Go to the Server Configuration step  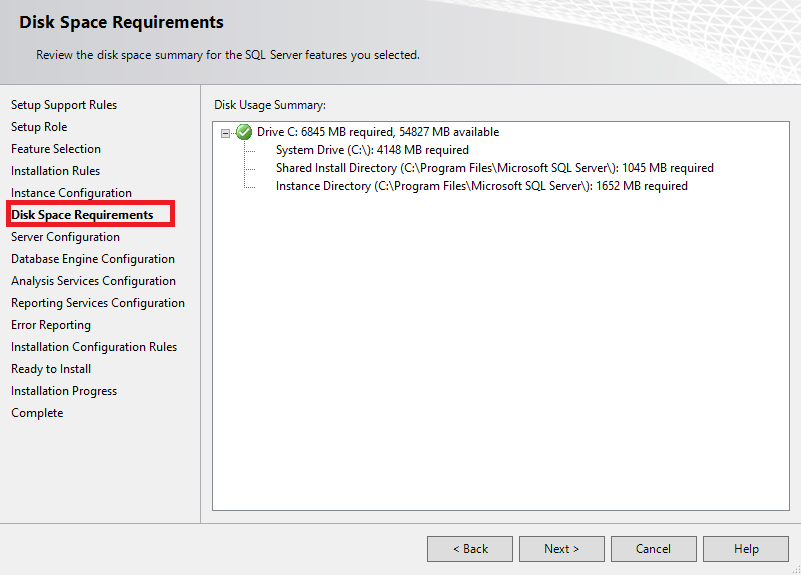pyautogui.click(x=65, y=237)
